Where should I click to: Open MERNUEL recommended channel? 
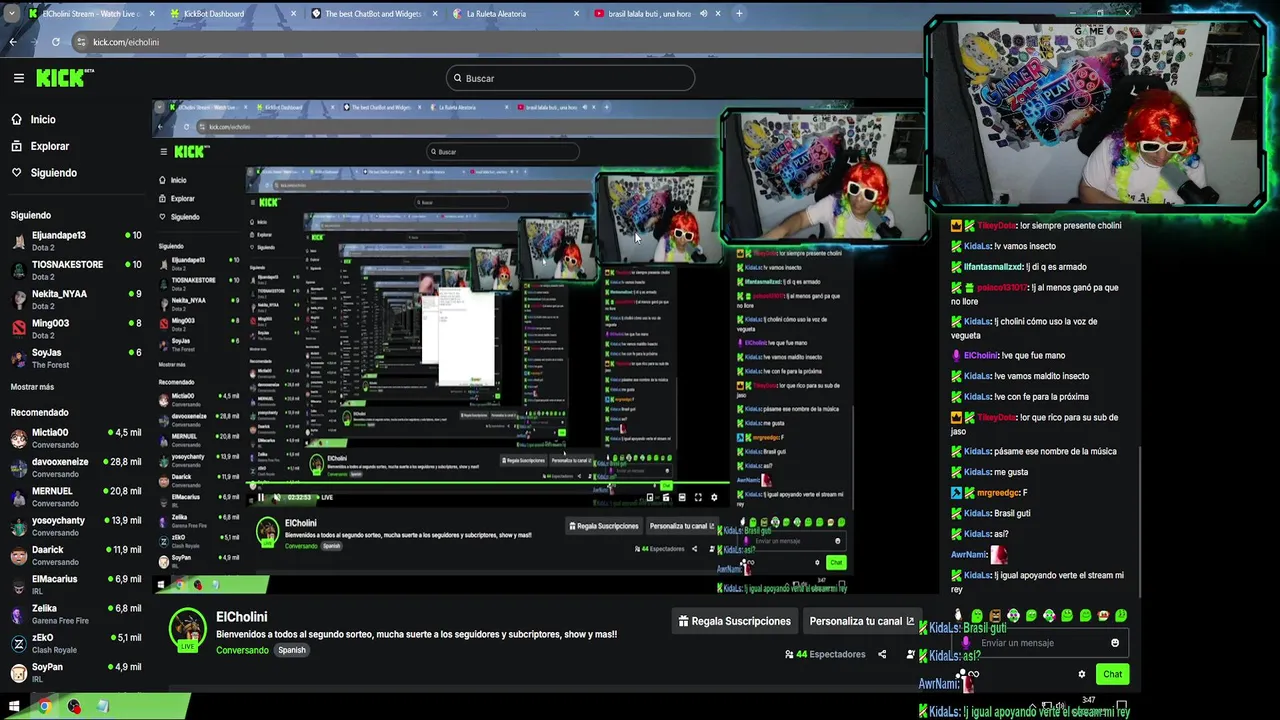(x=76, y=497)
